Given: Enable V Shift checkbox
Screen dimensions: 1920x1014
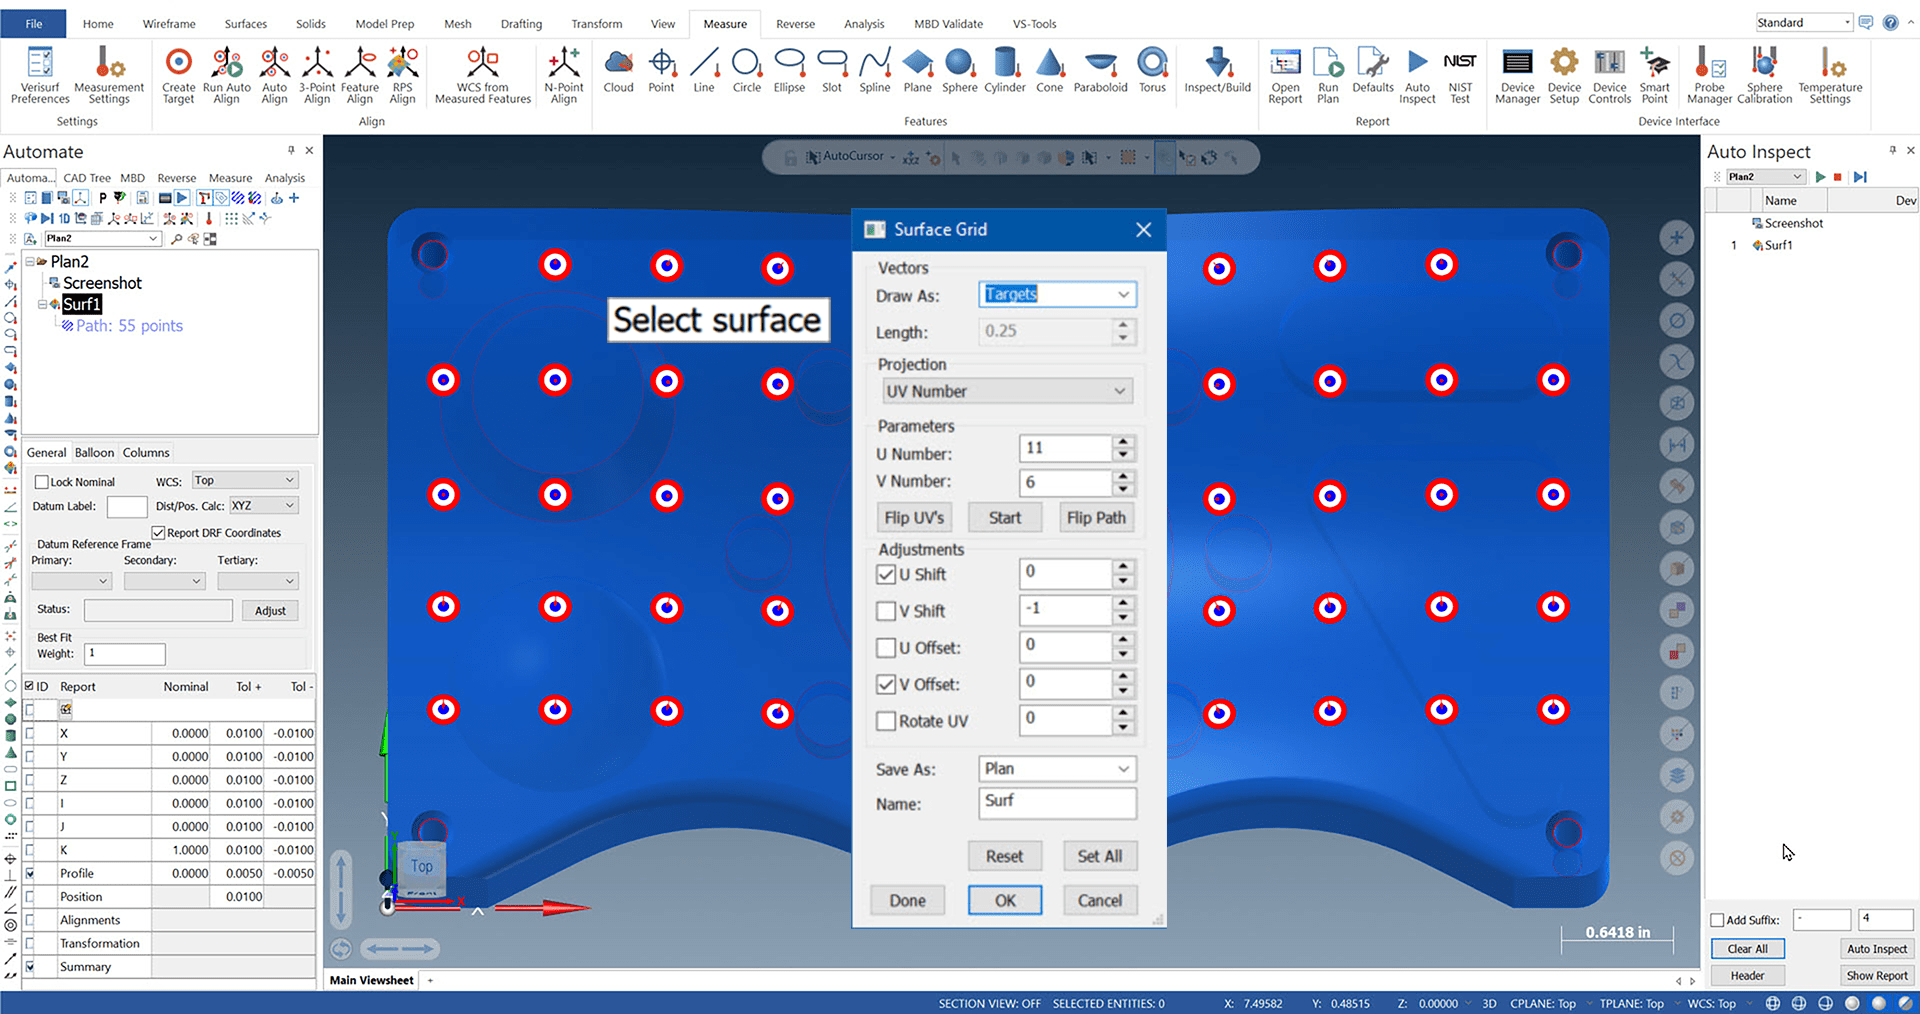Looking at the screenshot, I should tap(885, 611).
